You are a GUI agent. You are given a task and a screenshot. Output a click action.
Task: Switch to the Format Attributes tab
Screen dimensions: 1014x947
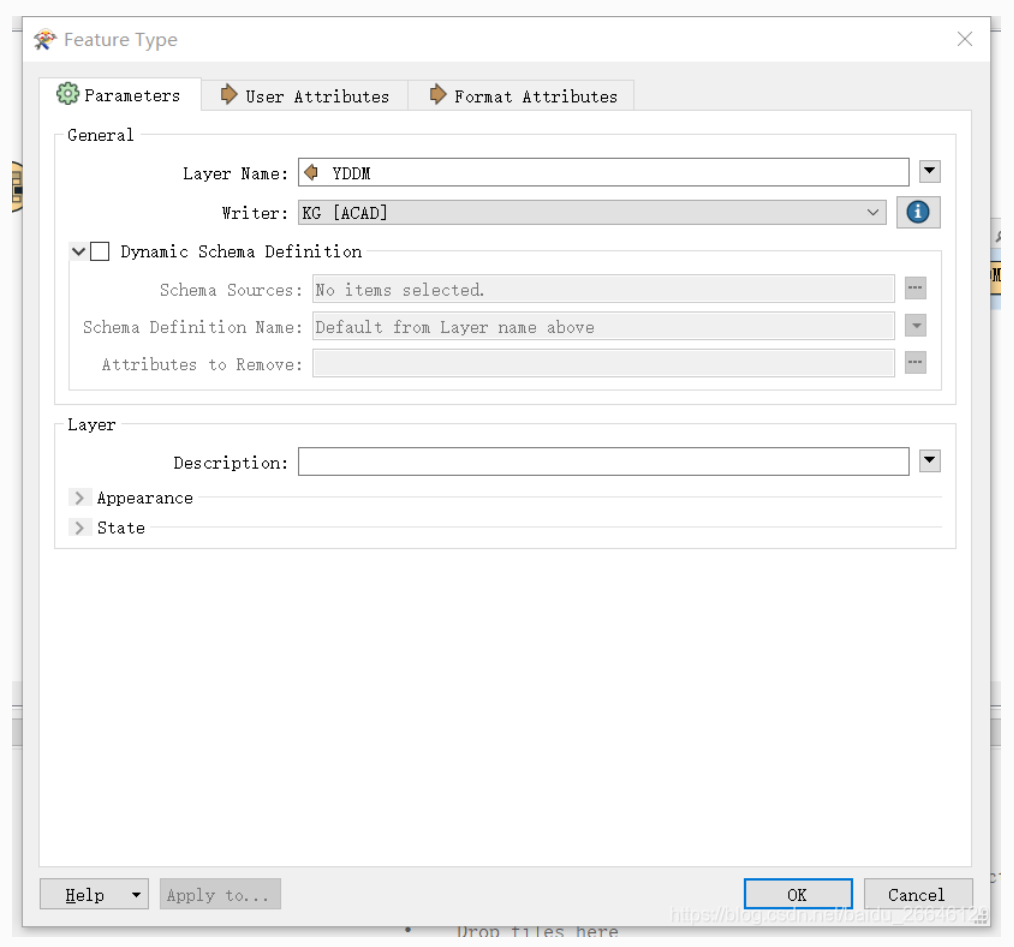[x=521, y=96]
